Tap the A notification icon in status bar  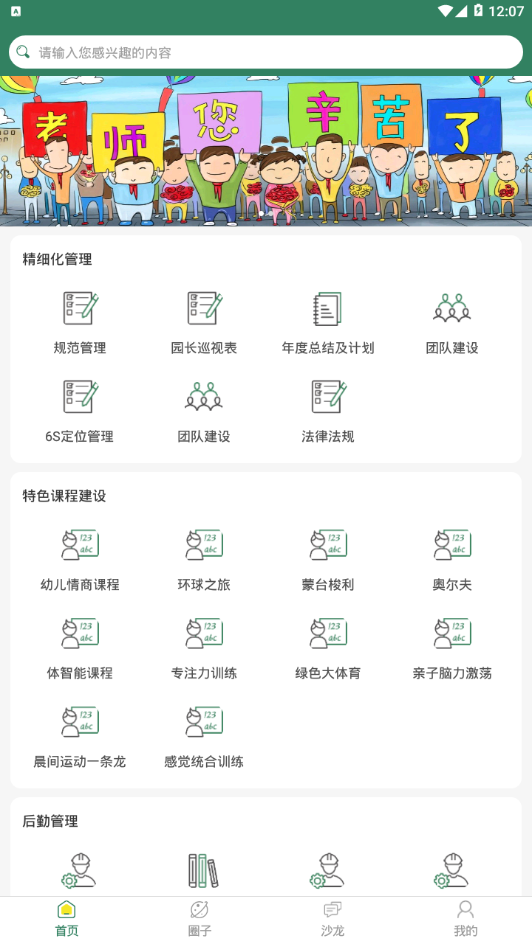coord(16,11)
